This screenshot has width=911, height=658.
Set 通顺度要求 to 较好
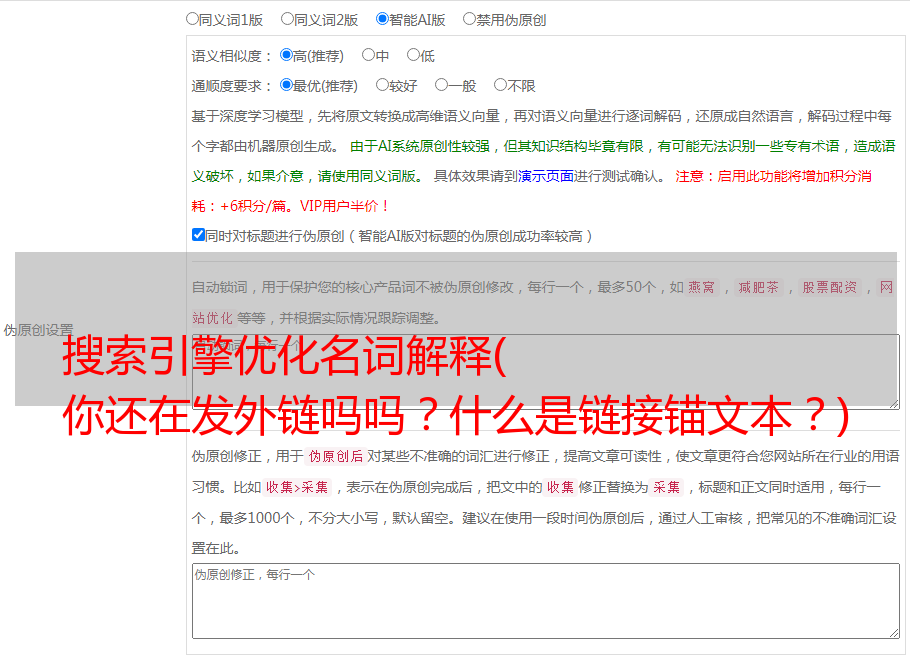(x=382, y=85)
